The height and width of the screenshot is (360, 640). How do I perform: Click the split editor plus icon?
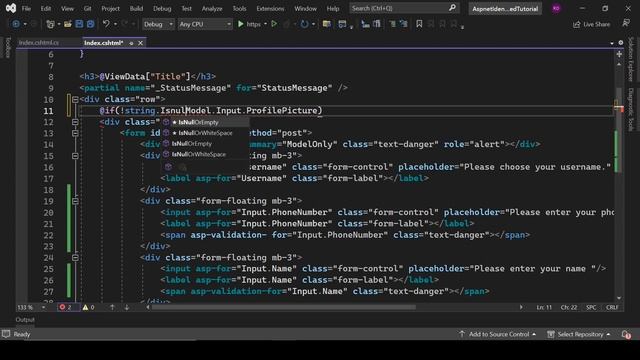click(x=619, y=54)
